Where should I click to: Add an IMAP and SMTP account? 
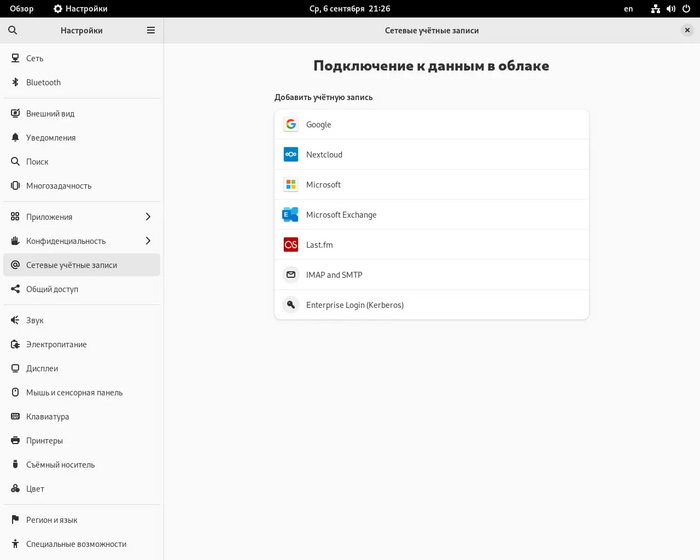pyautogui.click(x=432, y=275)
